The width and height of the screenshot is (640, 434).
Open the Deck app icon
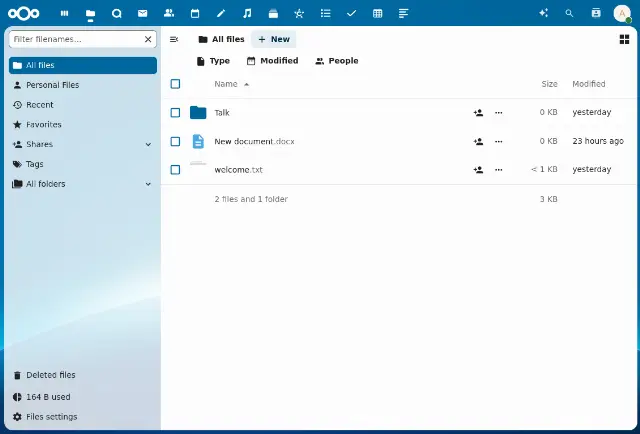[273, 13]
